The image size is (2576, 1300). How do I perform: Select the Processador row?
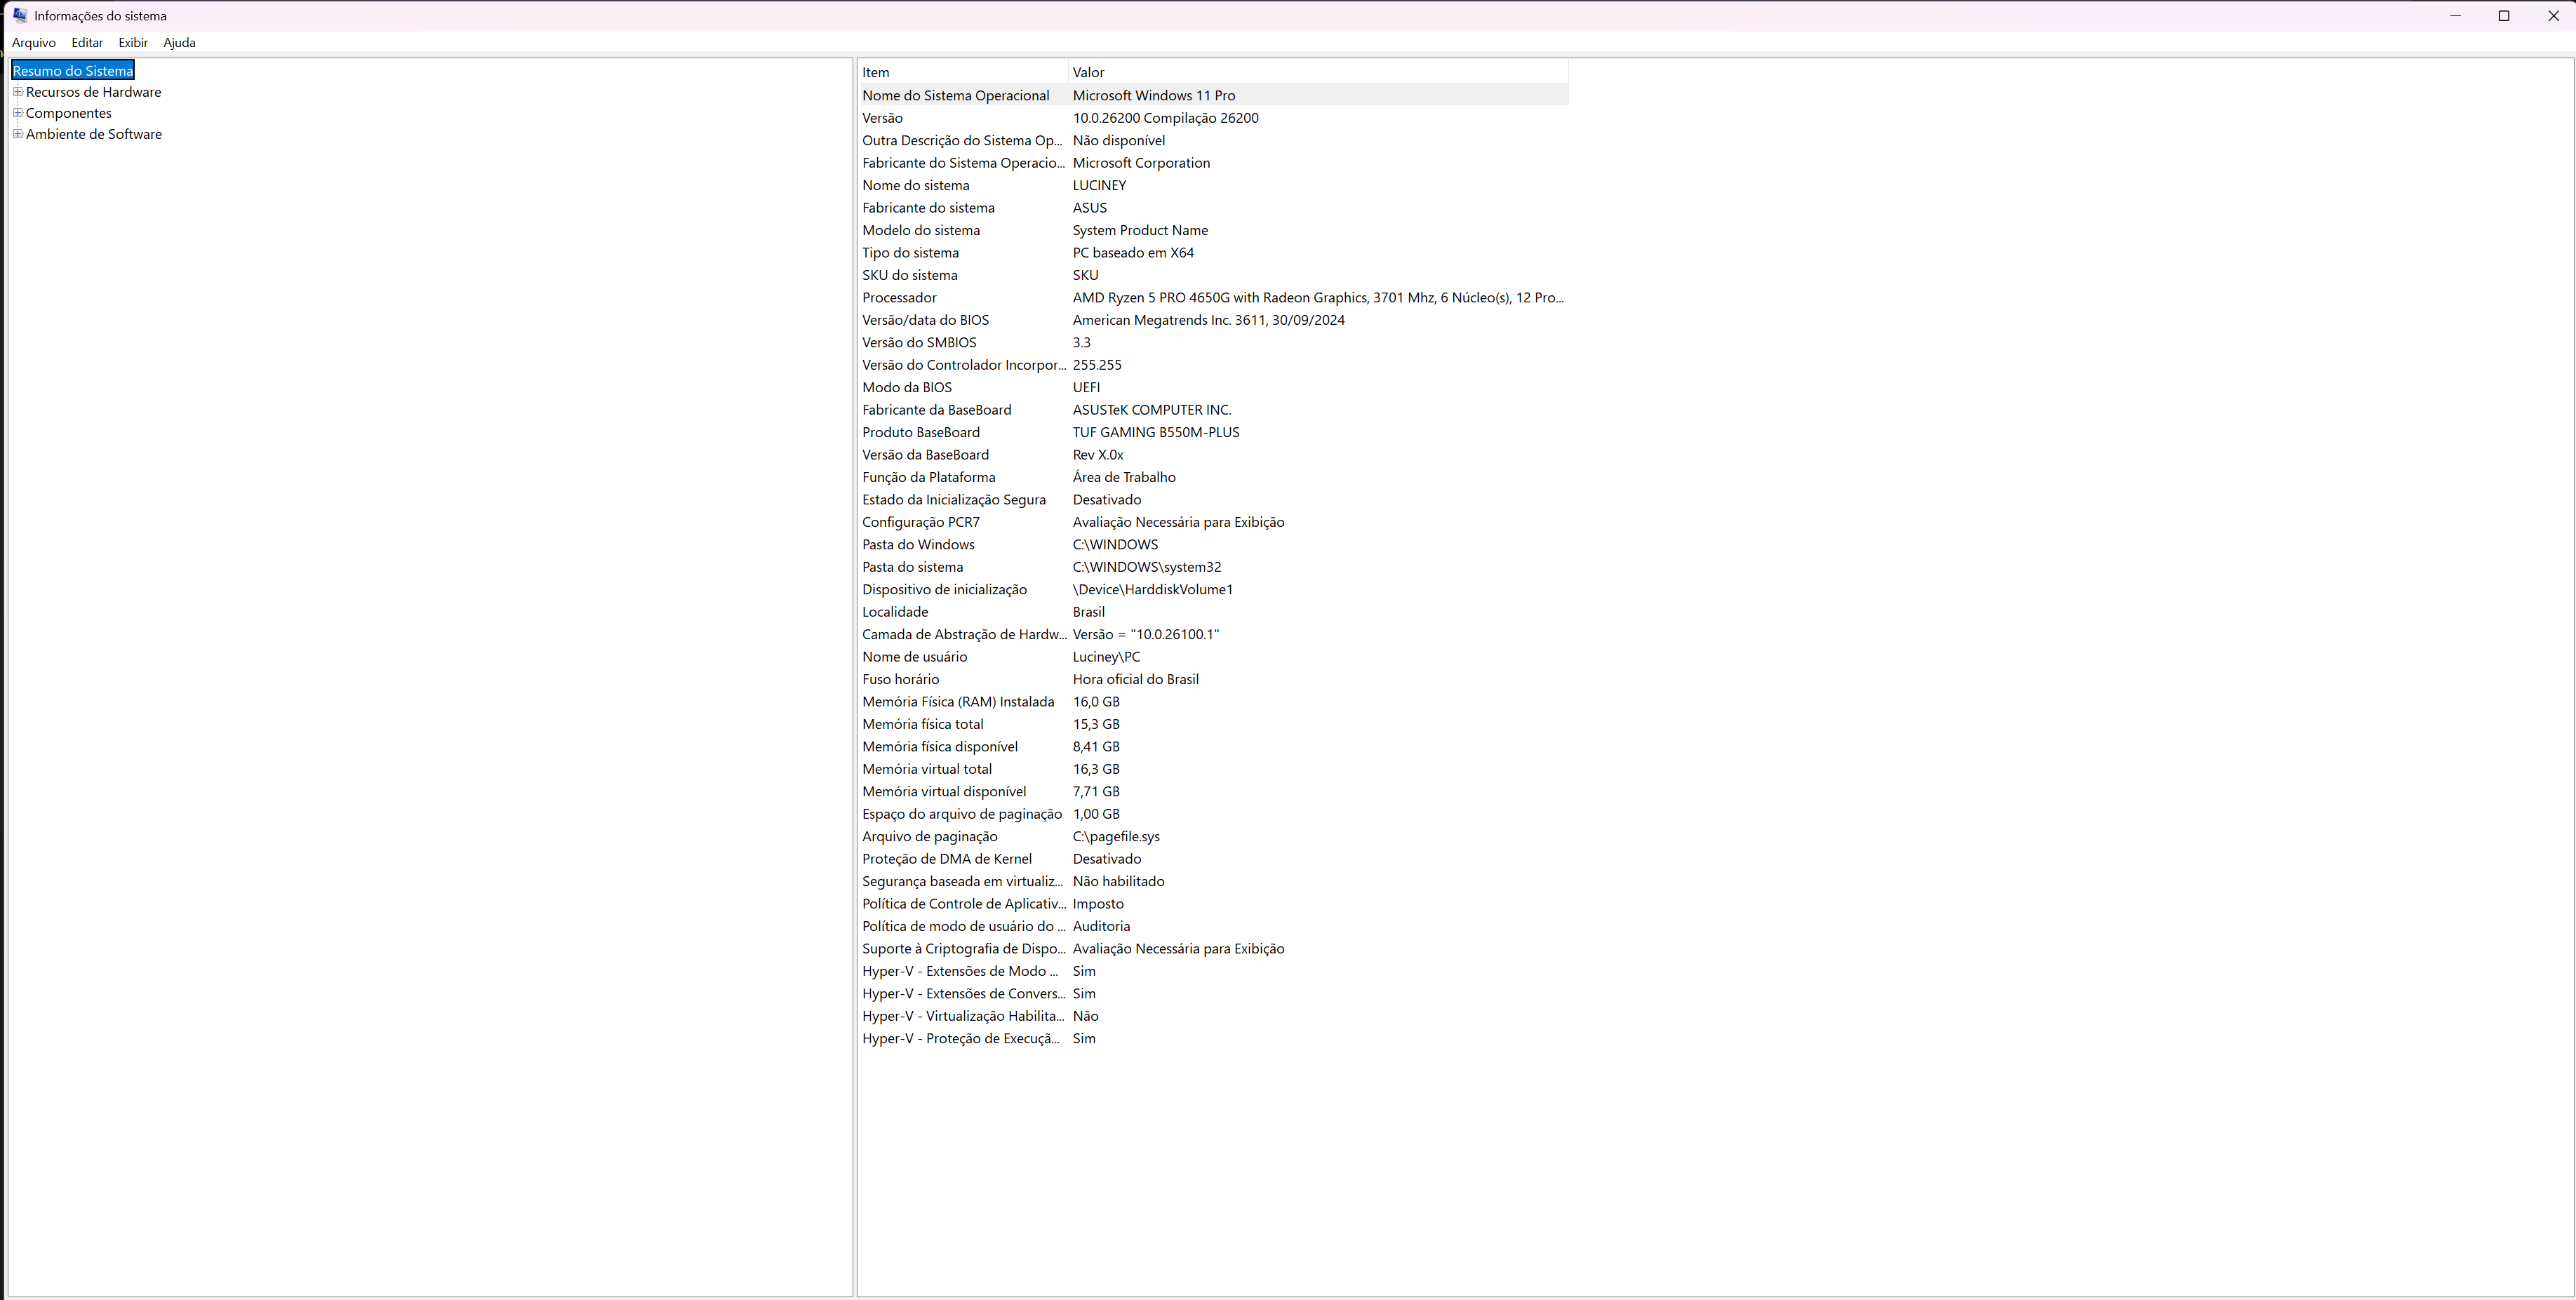[x=1214, y=298]
